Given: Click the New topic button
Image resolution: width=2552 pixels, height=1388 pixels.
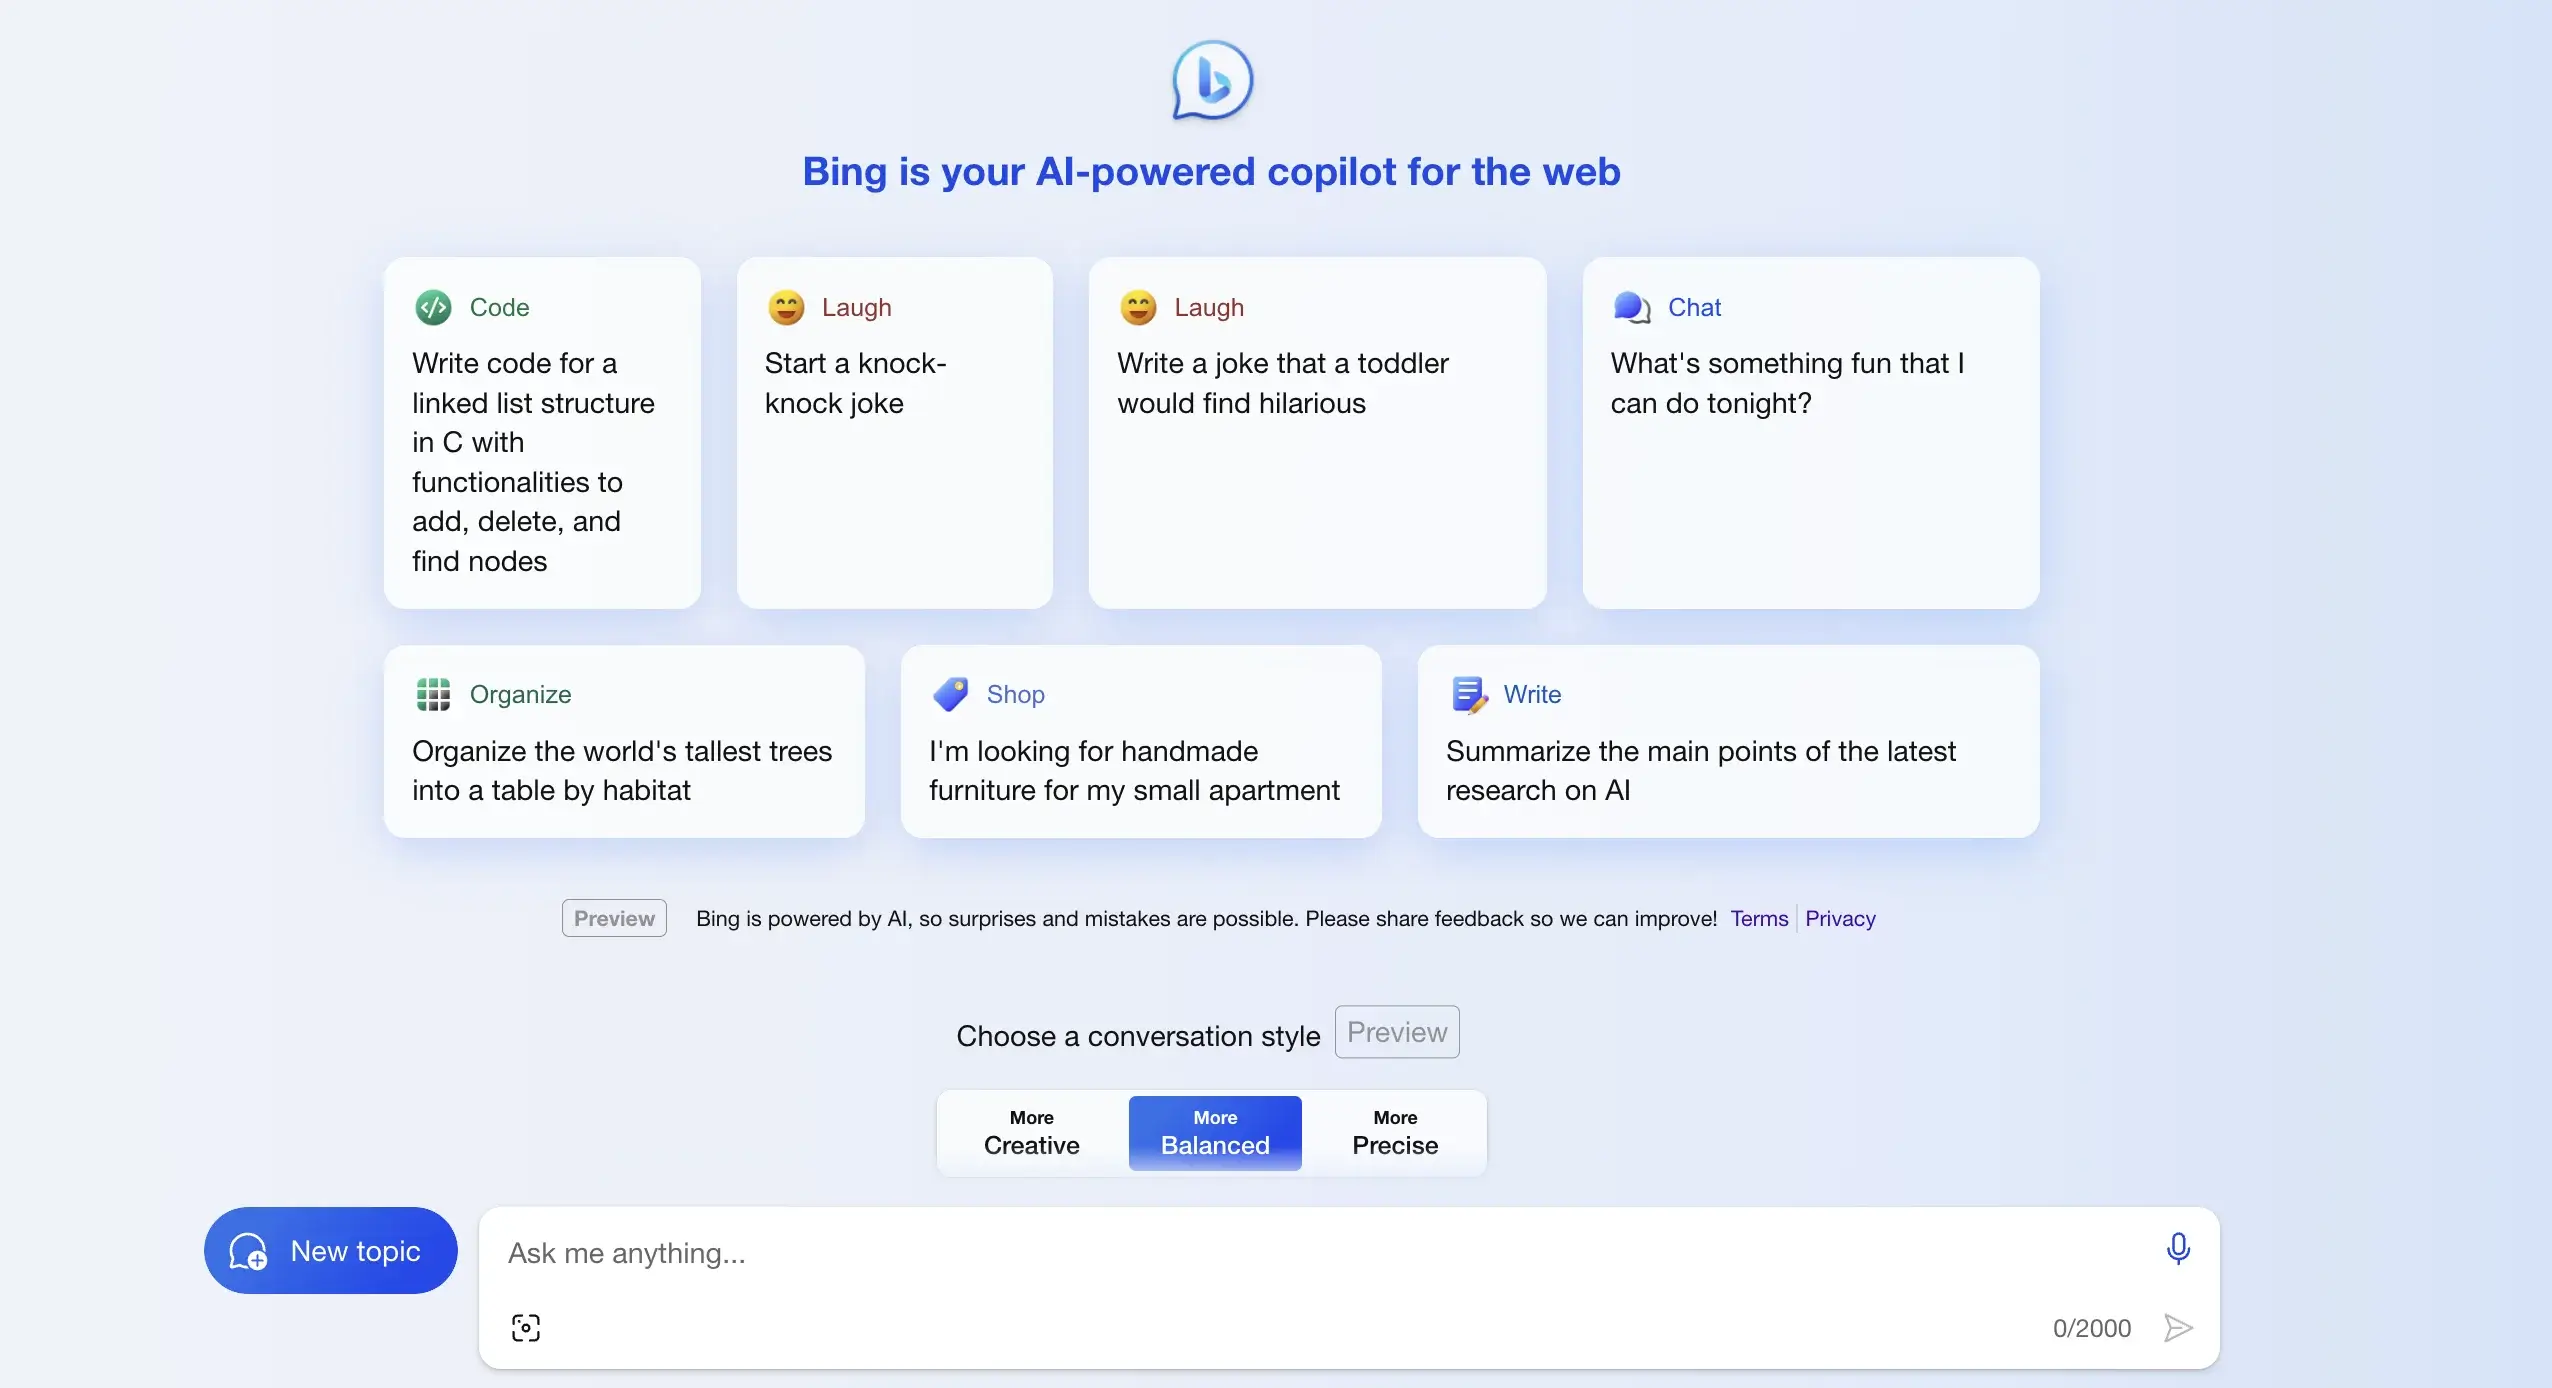Looking at the screenshot, I should 330,1250.
